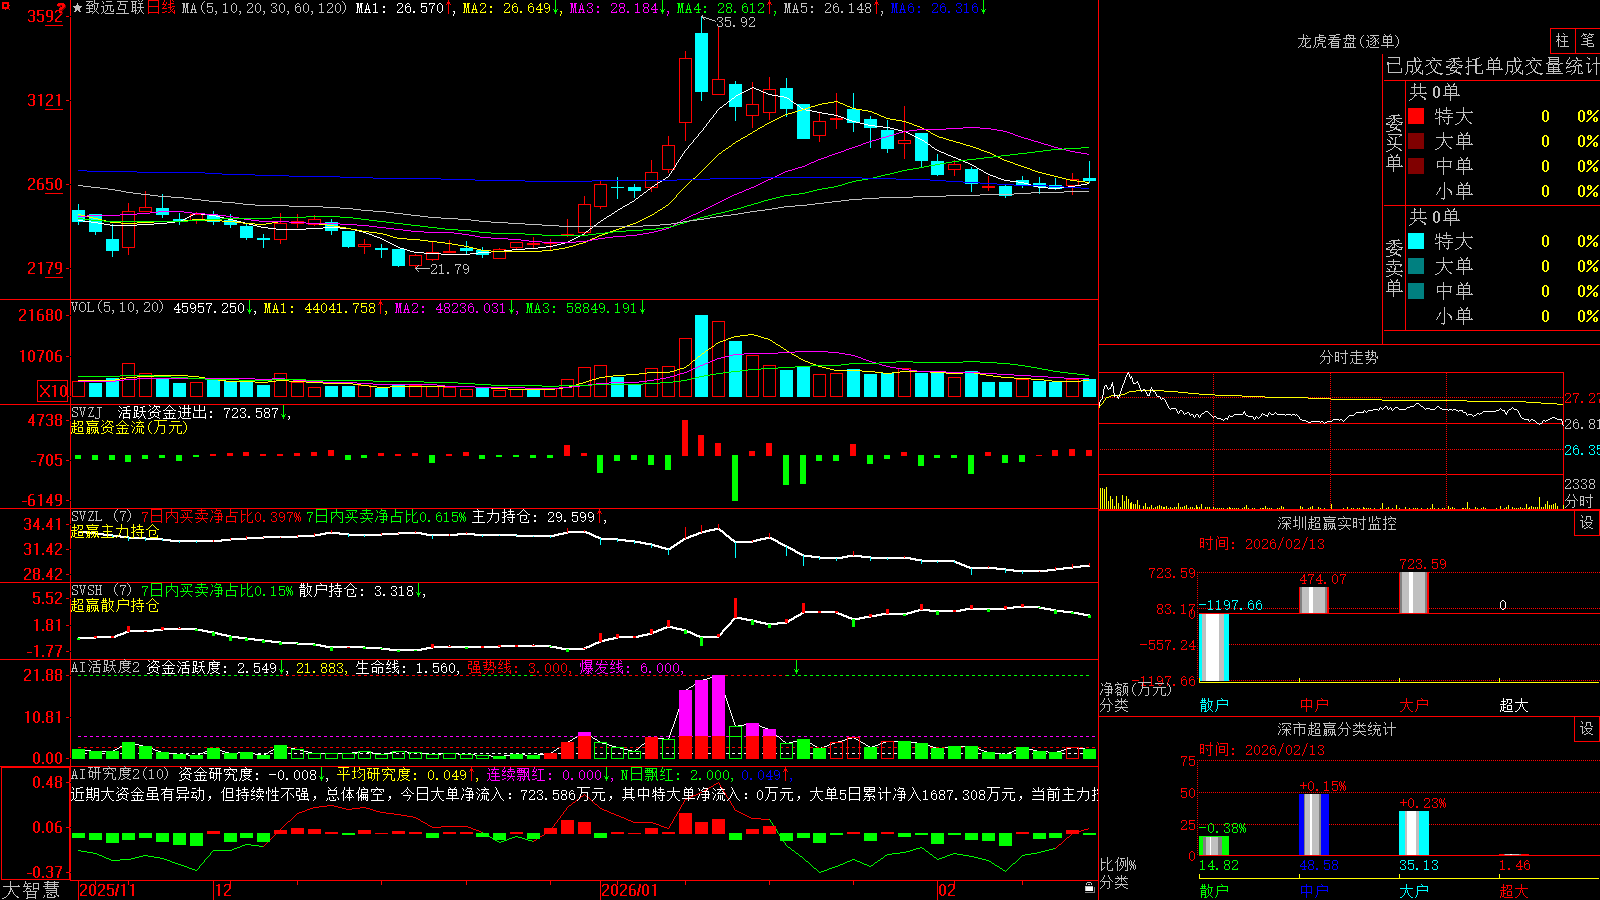This screenshot has width=1600, height=900.
Task: Click 已成交委托单成交量统计 header
Action: point(1492,66)
